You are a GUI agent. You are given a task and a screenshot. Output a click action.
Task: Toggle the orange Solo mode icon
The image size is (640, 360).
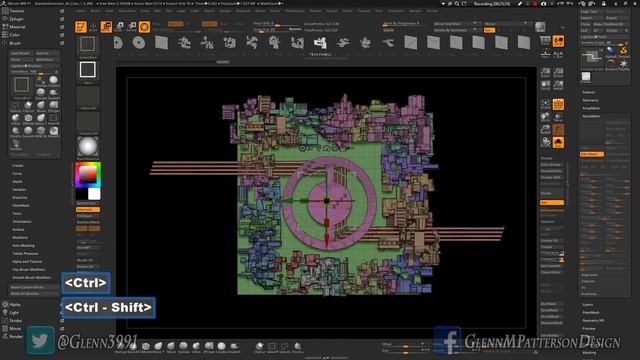558,142
